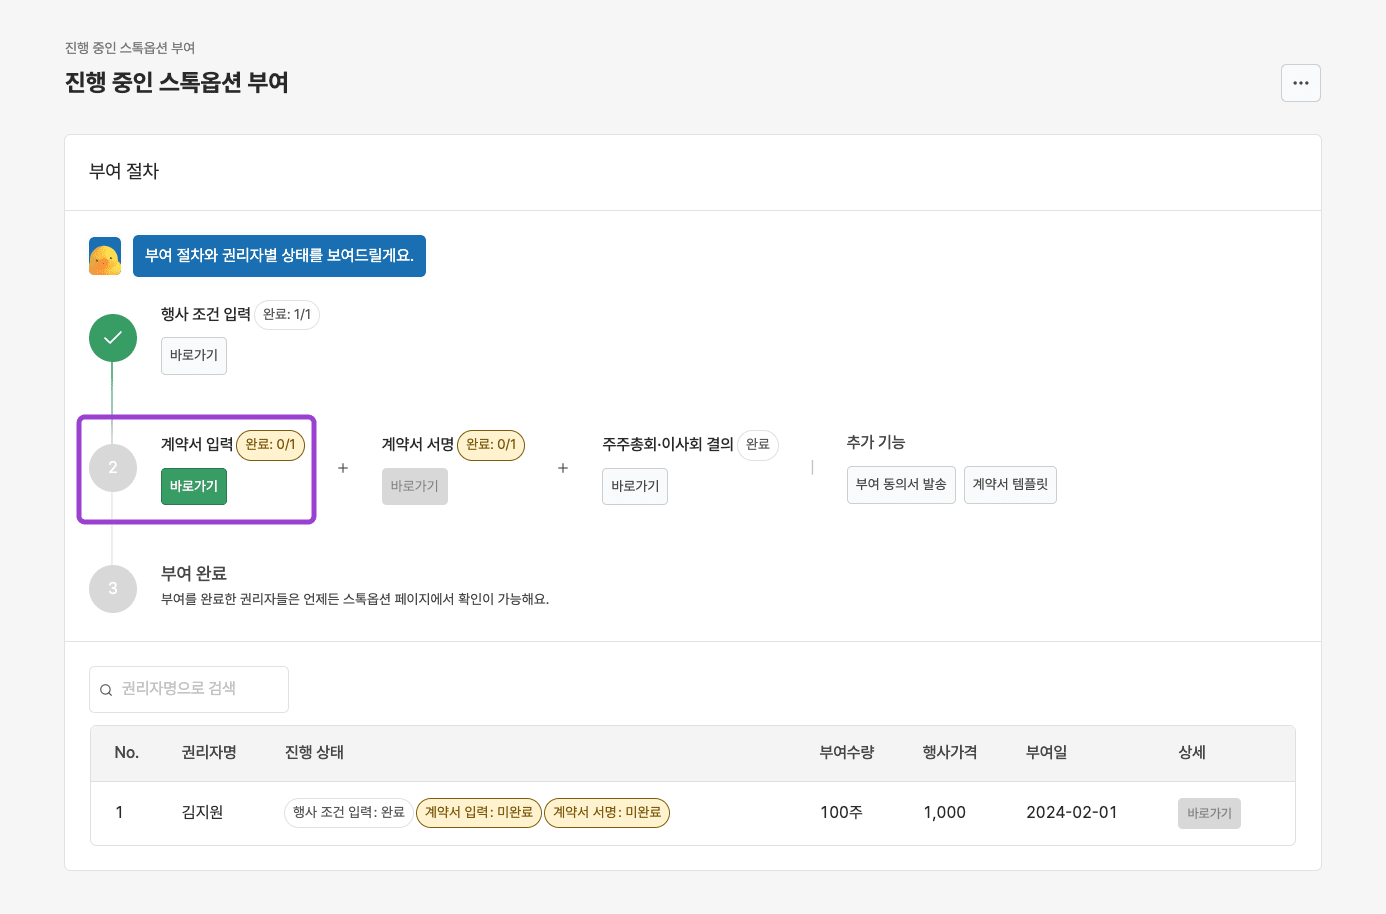This screenshot has width=1386, height=914.
Task: Click the green completed step checkmark
Action: 113,338
